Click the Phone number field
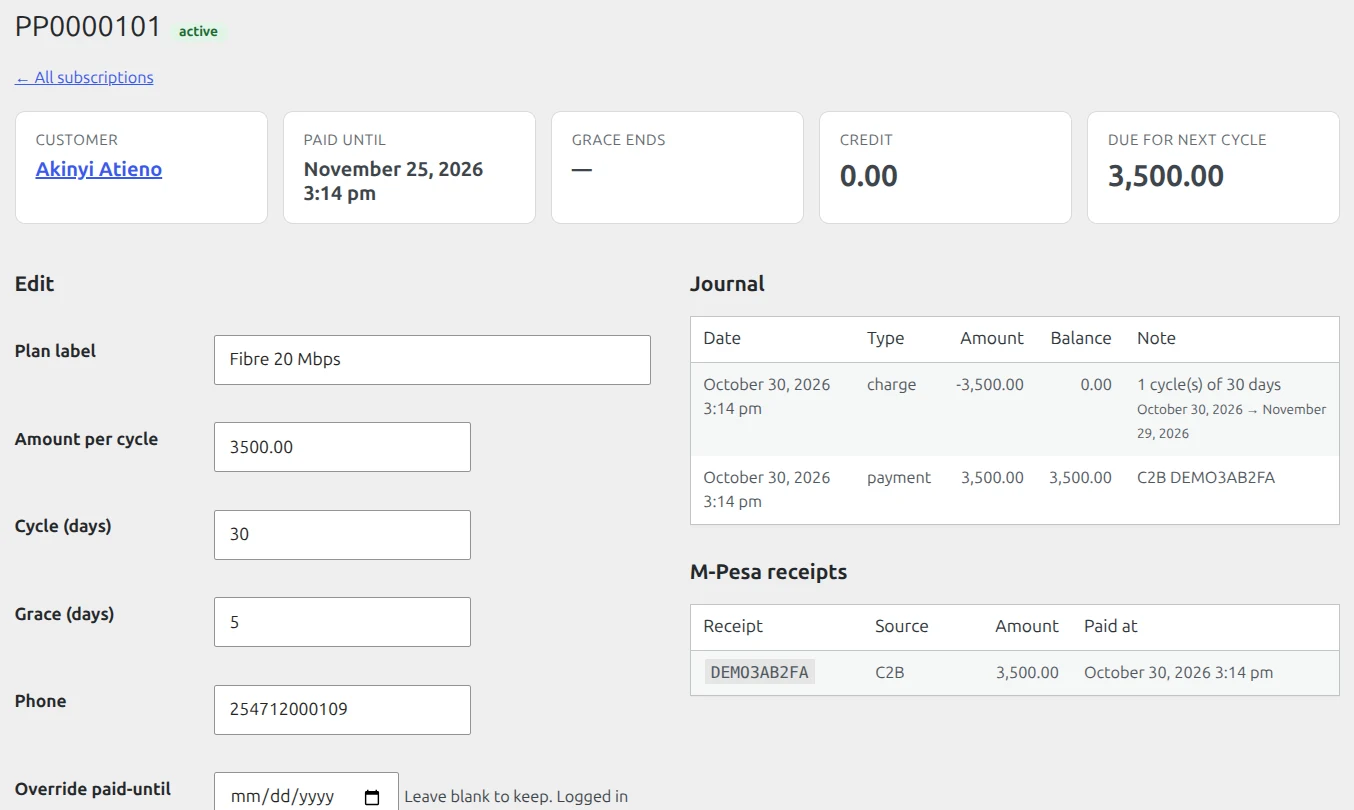Viewport: 1354px width, 810px height. (342, 710)
